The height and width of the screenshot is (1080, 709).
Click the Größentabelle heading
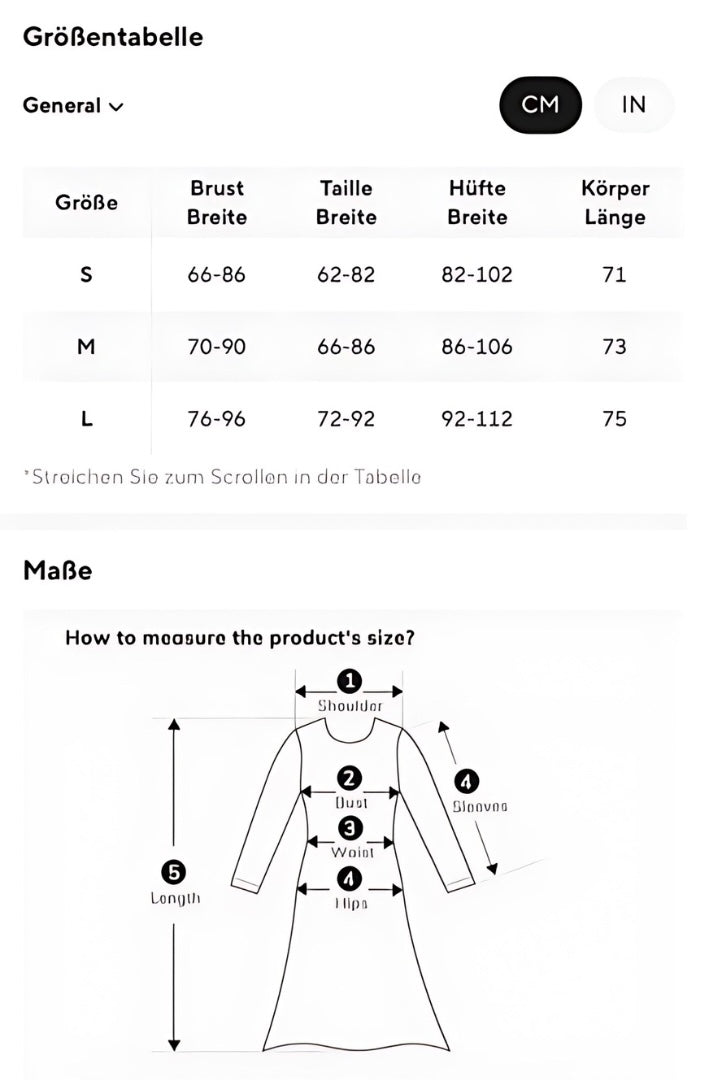[113, 37]
